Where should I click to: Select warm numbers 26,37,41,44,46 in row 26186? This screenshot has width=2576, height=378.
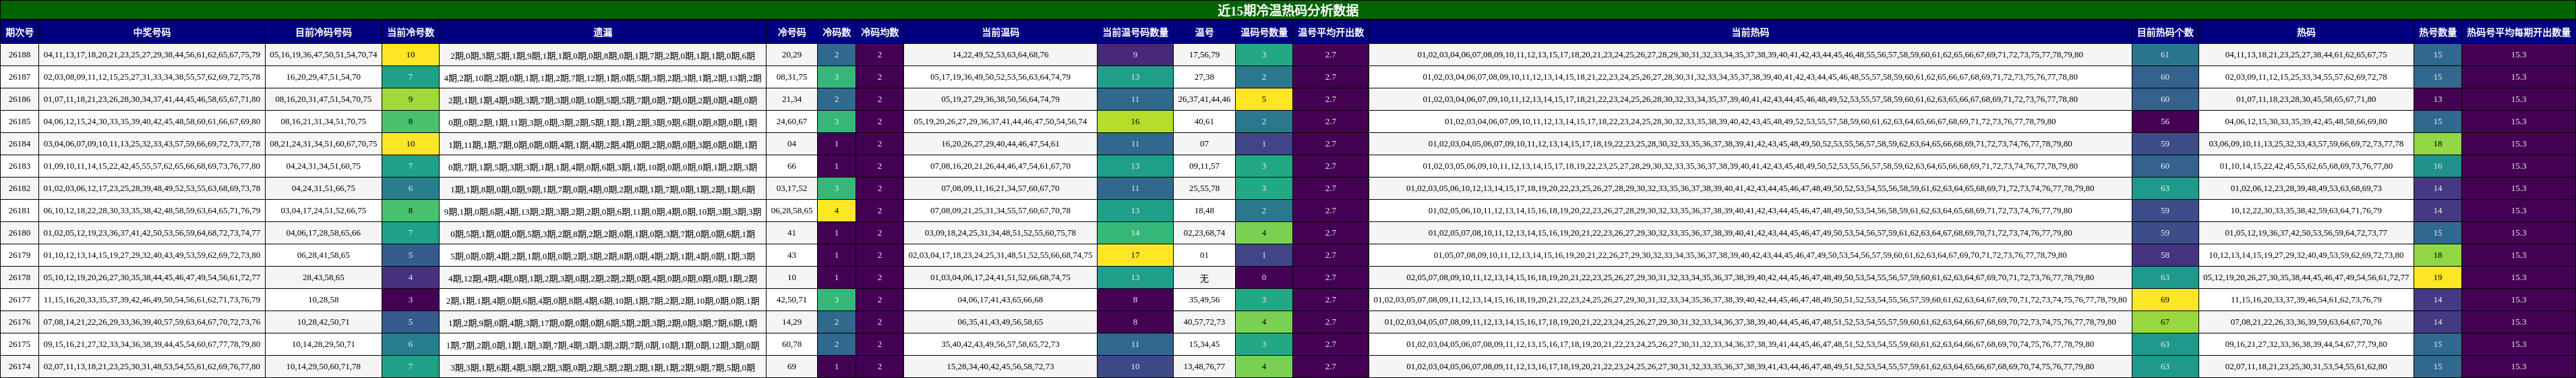pos(1204,99)
